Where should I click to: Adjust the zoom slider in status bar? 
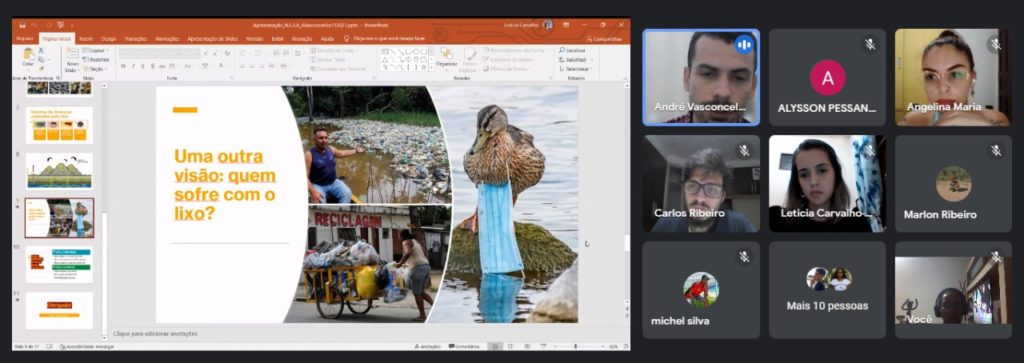click(x=575, y=347)
